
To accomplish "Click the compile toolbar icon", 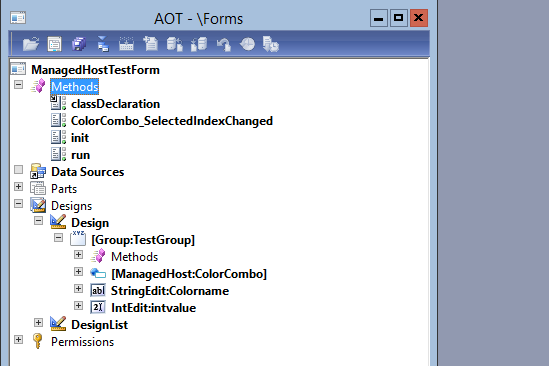I will point(126,44).
